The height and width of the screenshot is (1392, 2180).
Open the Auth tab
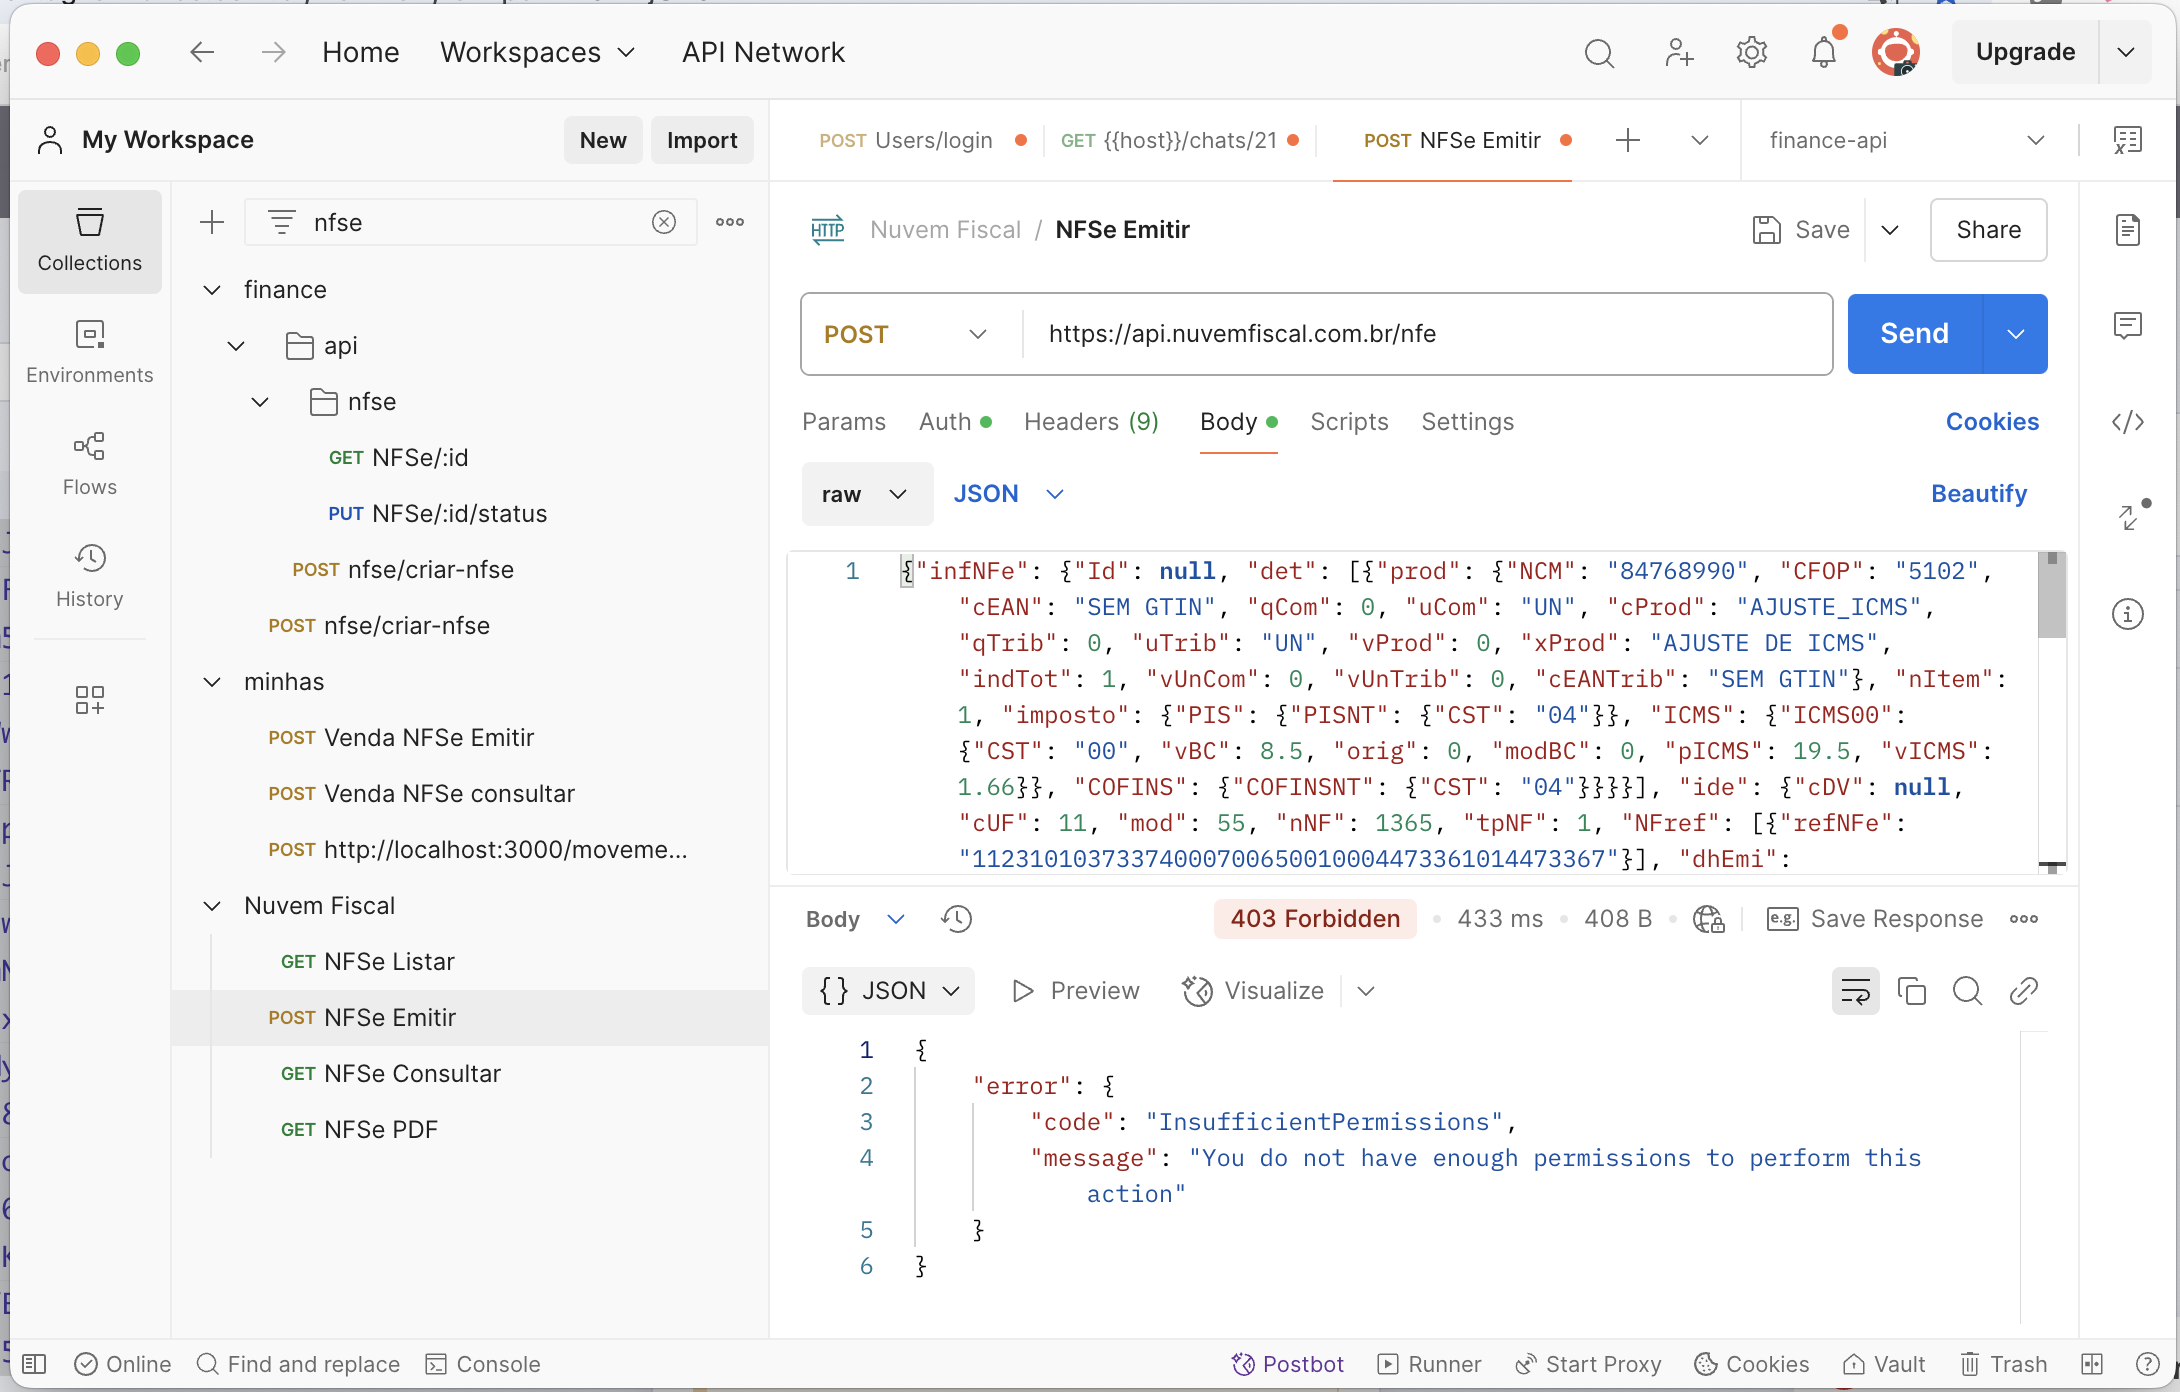pos(955,422)
